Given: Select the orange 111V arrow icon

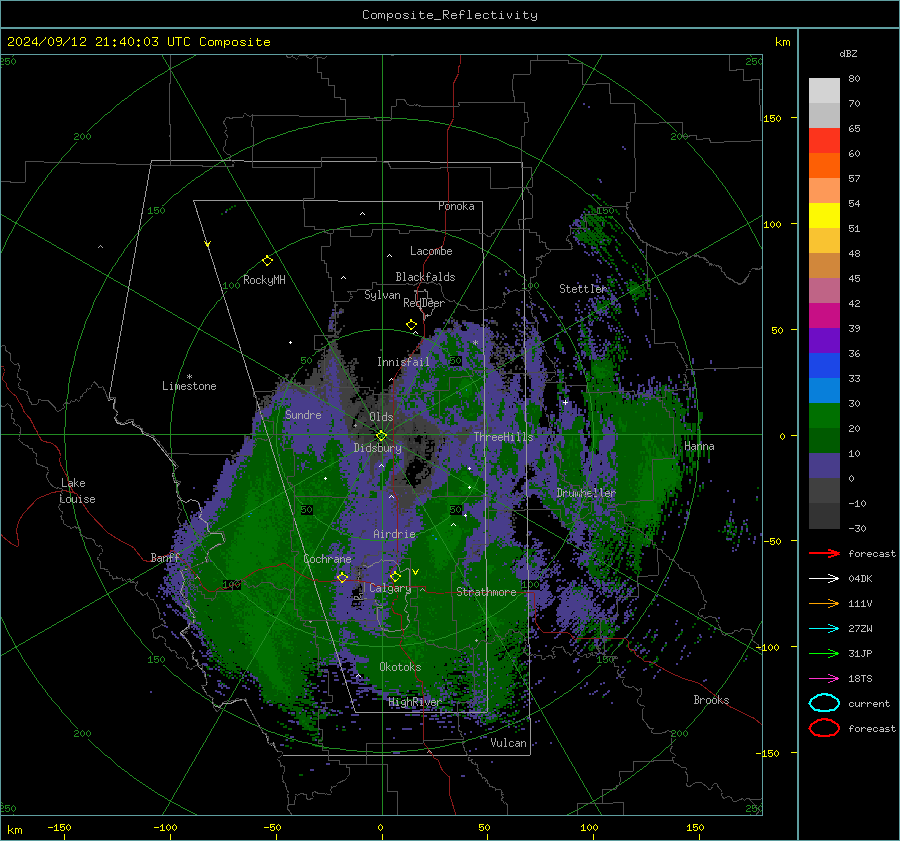Looking at the screenshot, I should pyautogui.click(x=824, y=603).
